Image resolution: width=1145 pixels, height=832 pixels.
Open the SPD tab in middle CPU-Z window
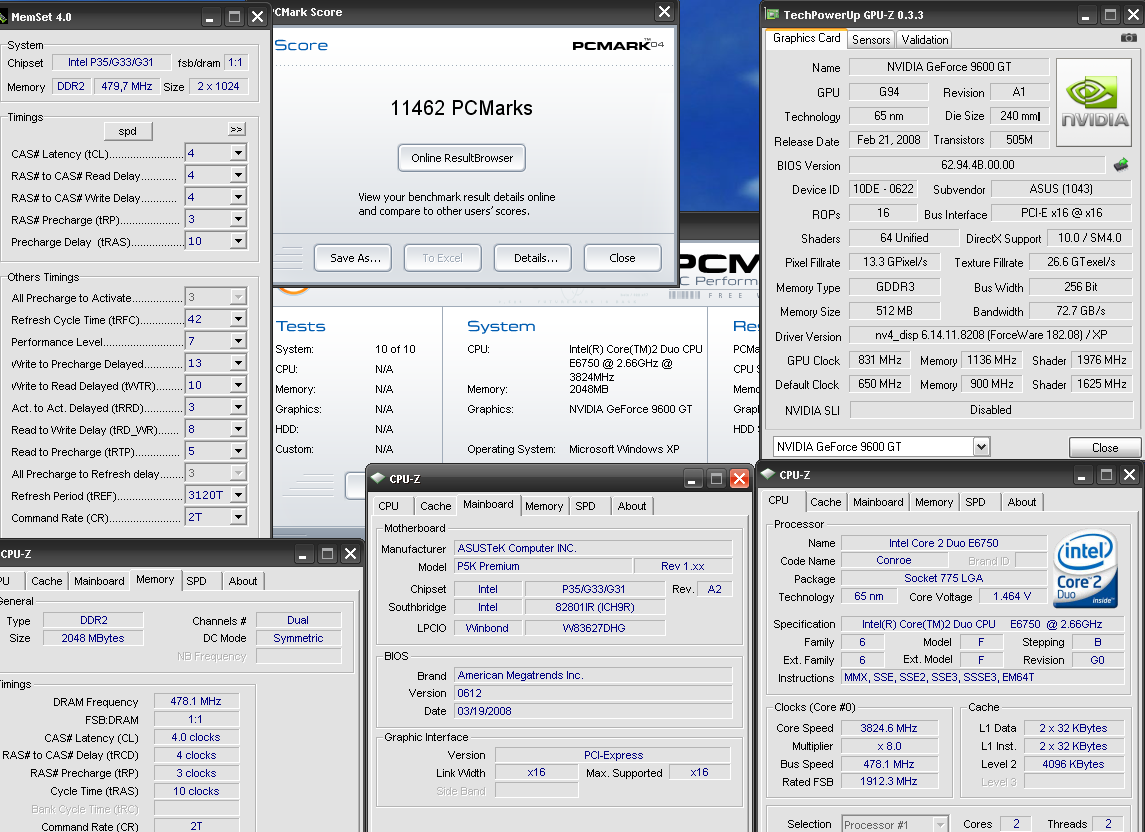click(x=586, y=505)
